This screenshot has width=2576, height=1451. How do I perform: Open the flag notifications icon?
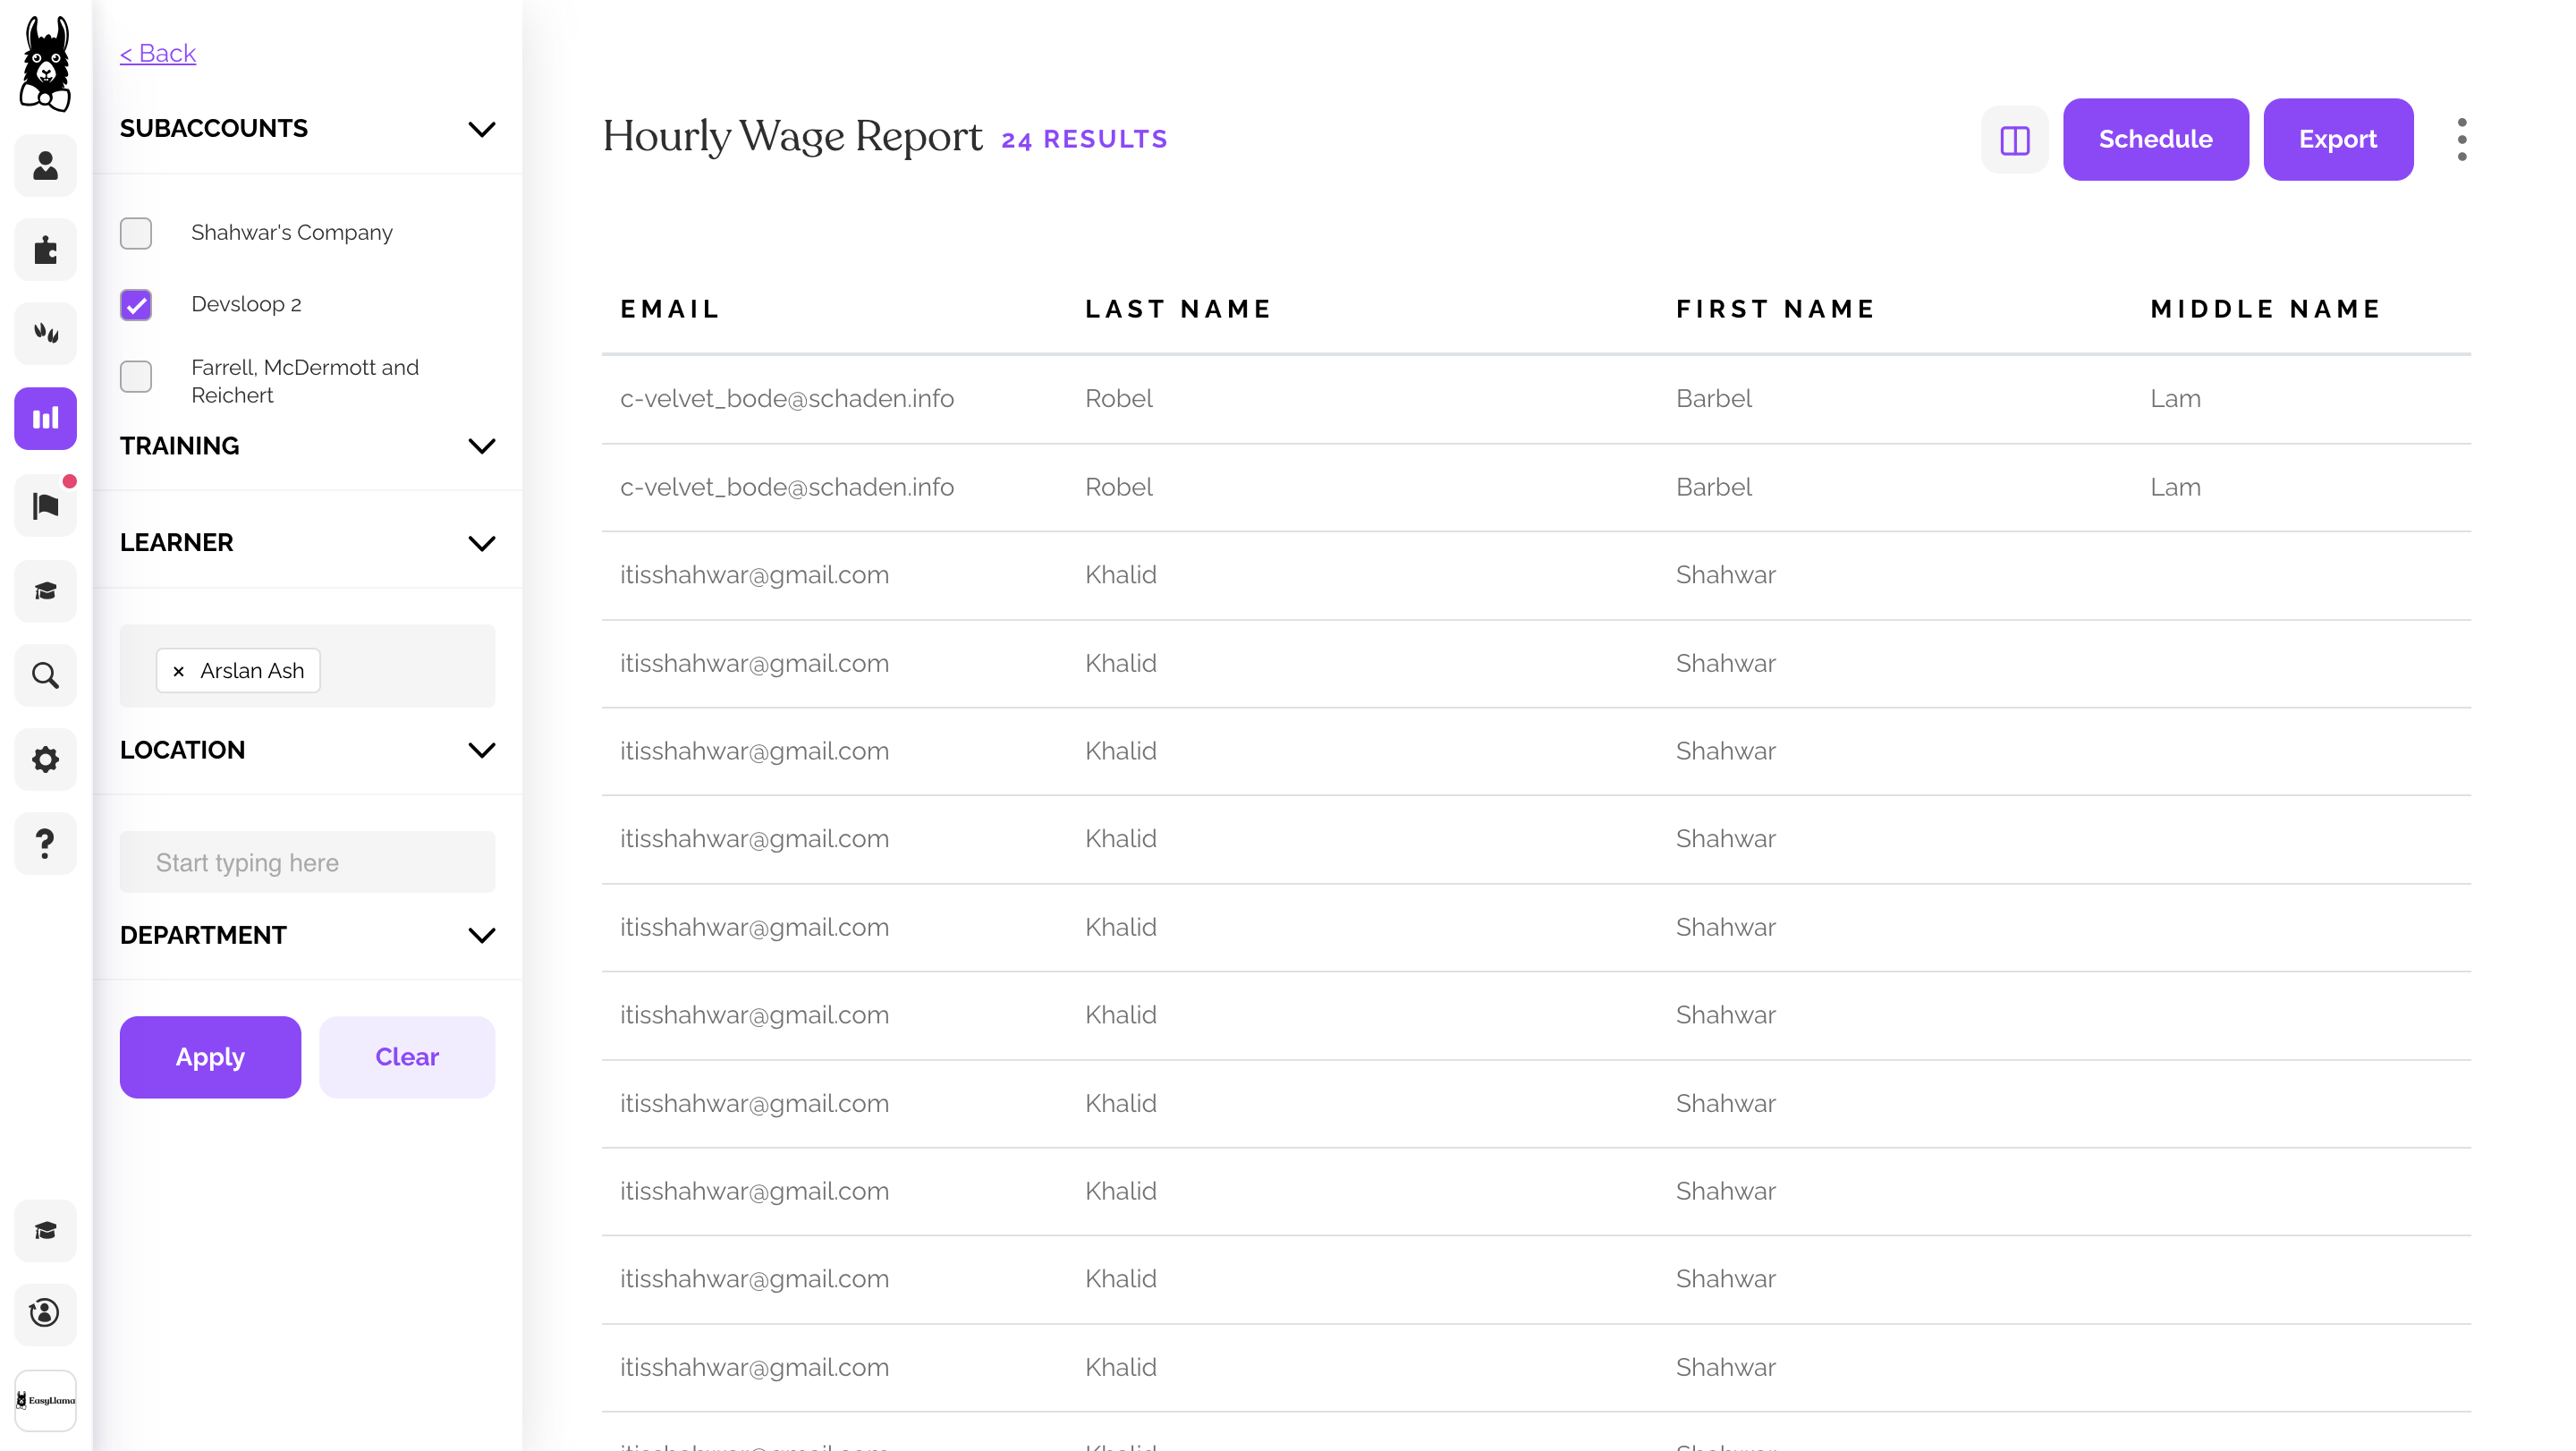[x=45, y=506]
